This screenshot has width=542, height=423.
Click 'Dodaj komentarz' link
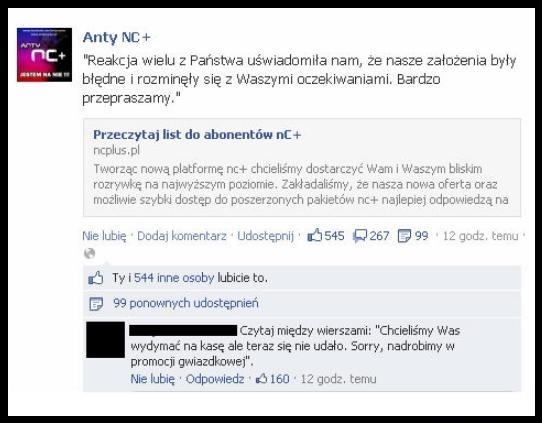[x=181, y=236]
